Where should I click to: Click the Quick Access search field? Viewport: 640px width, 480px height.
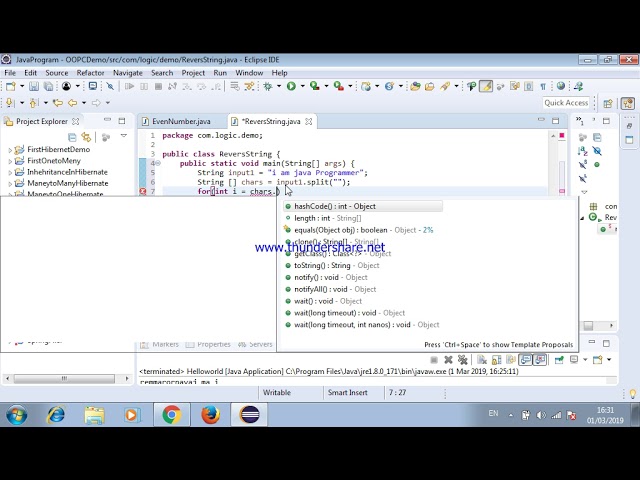point(566,103)
